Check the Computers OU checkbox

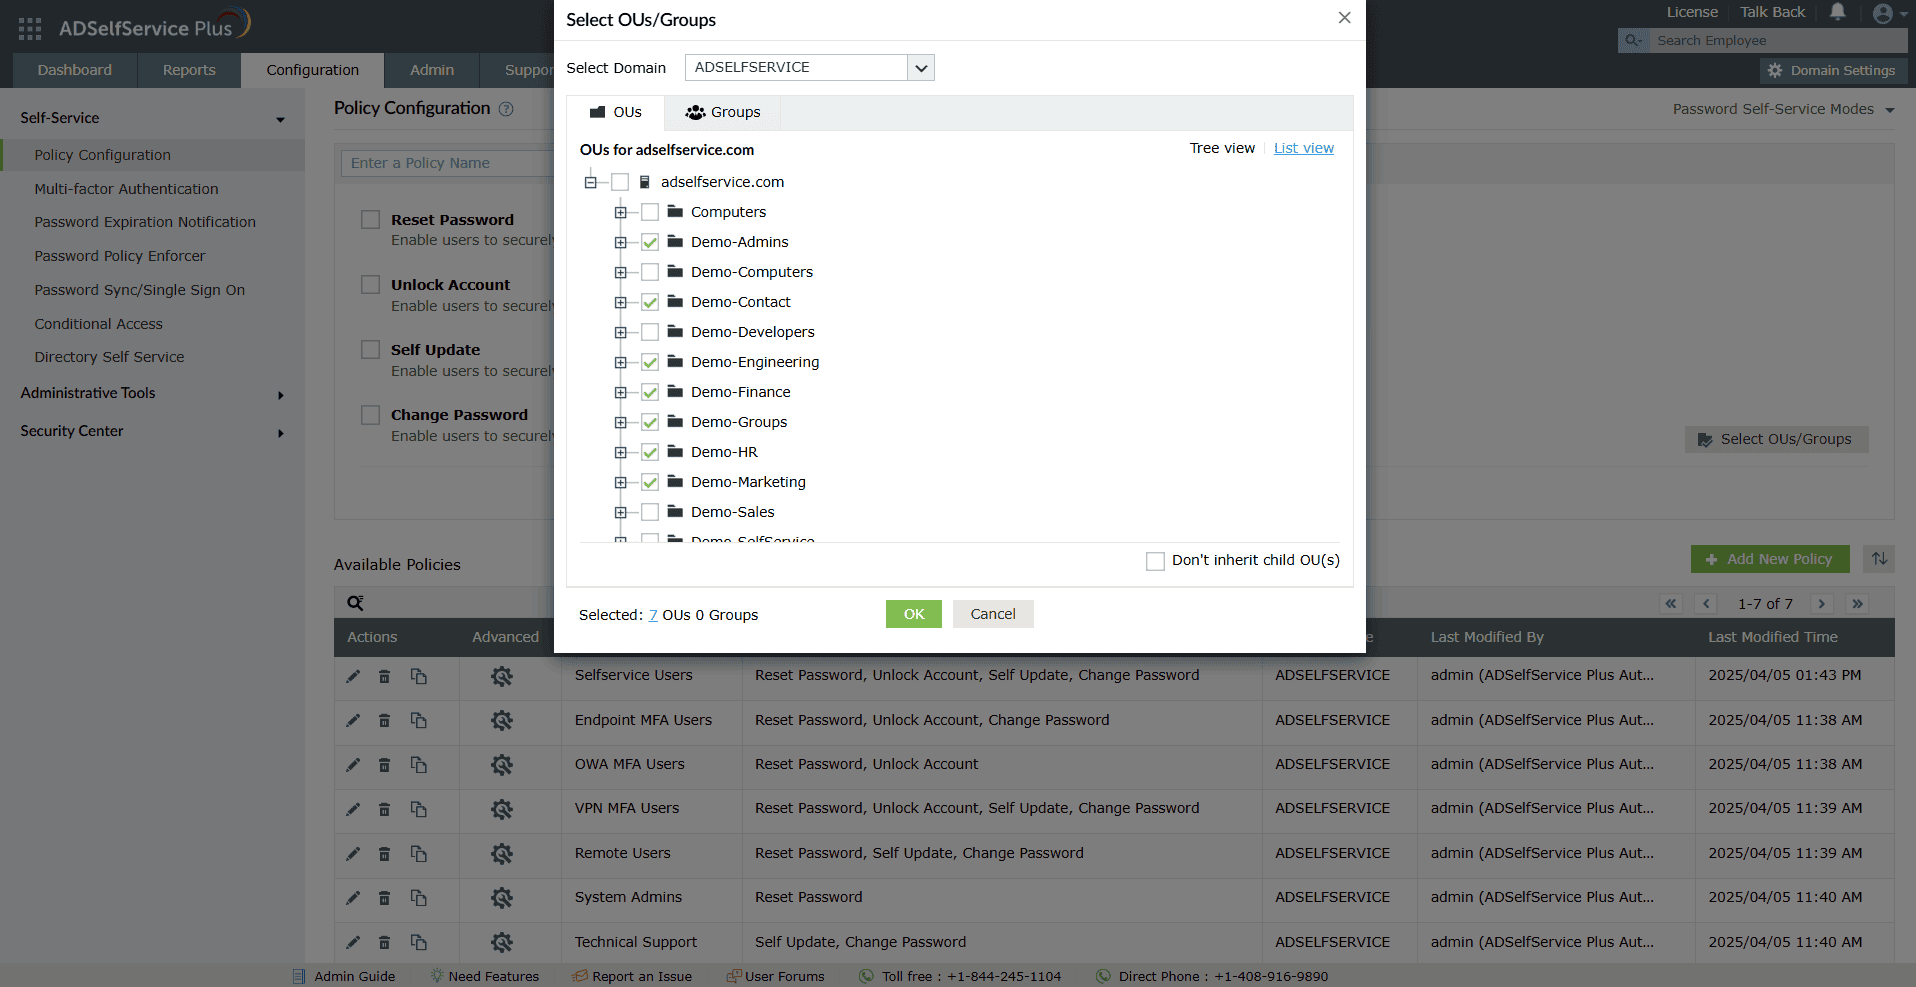click(650, 212)
